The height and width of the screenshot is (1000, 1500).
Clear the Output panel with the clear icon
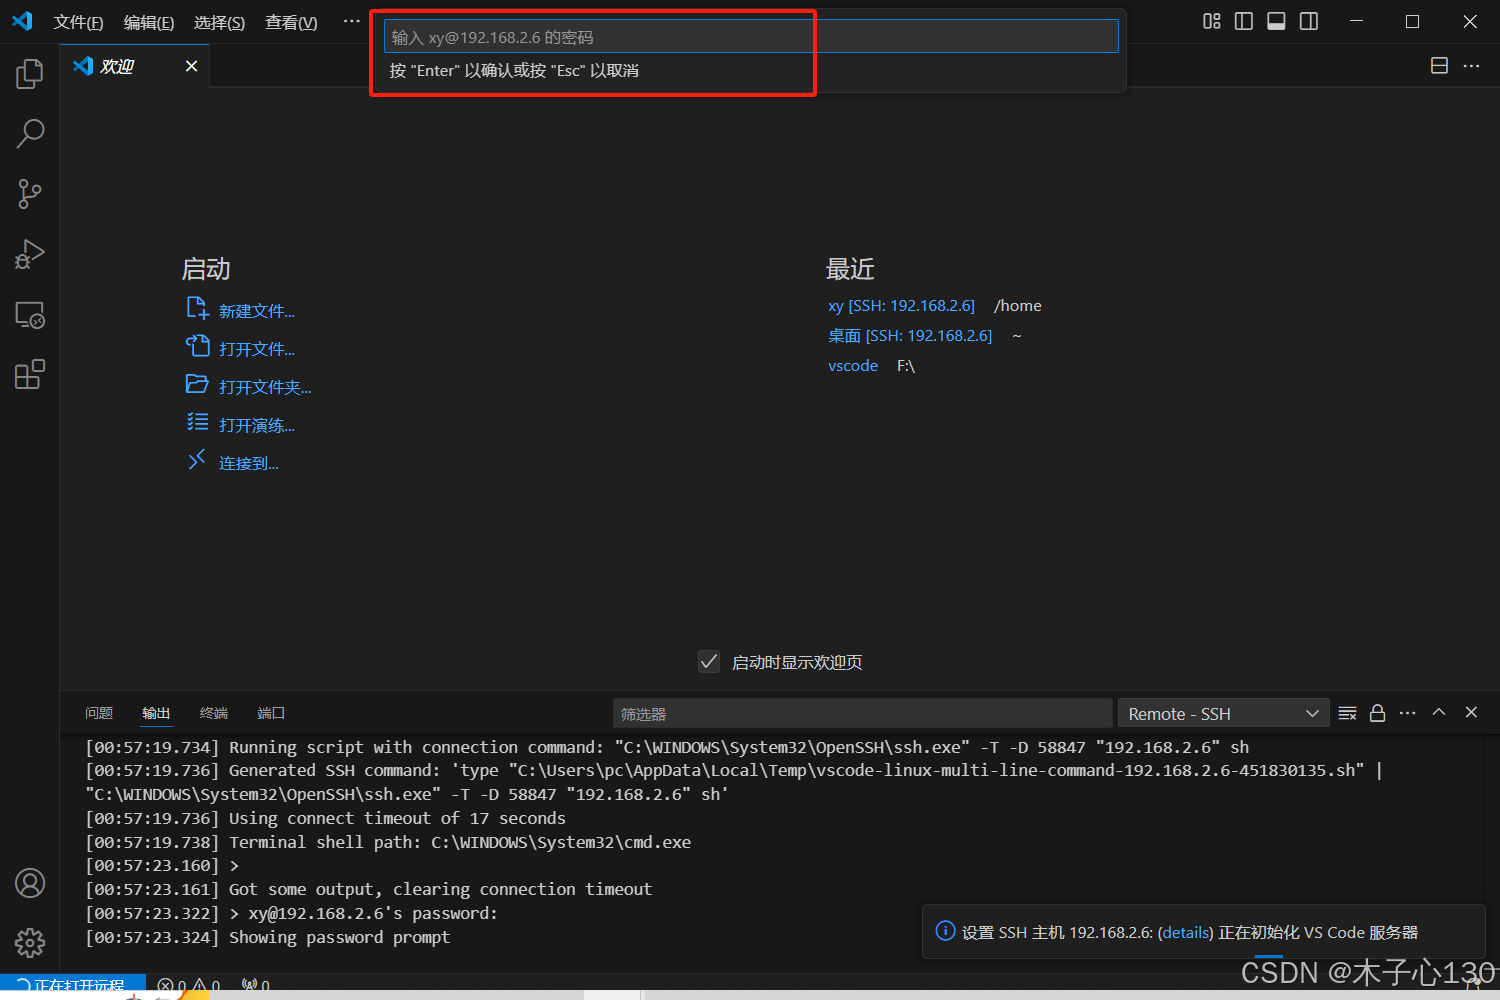(x=1346, y=713)
